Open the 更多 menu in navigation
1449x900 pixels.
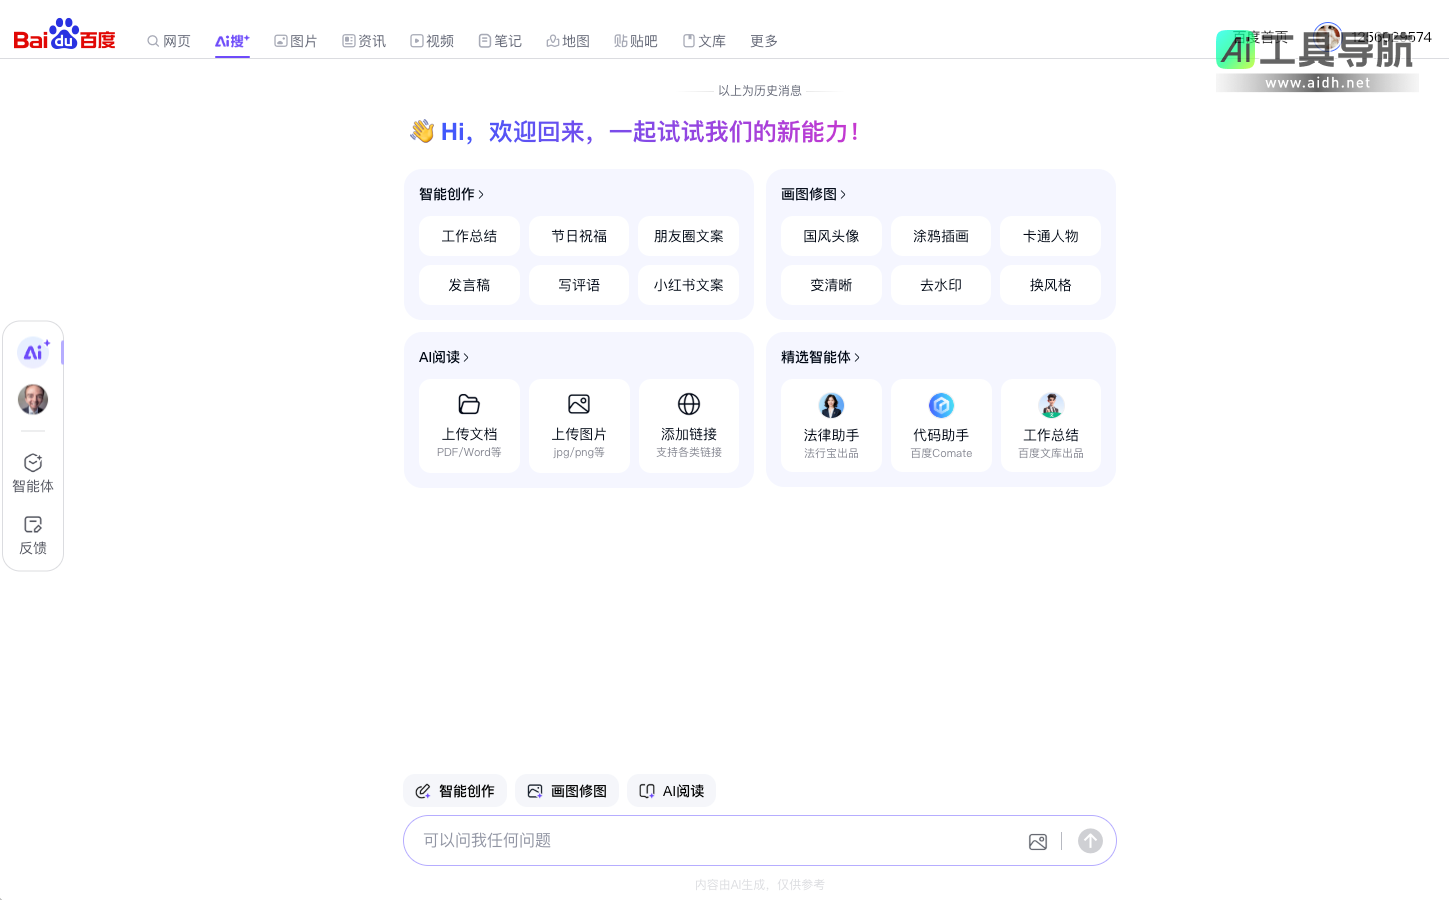click(x=764, y=41)
